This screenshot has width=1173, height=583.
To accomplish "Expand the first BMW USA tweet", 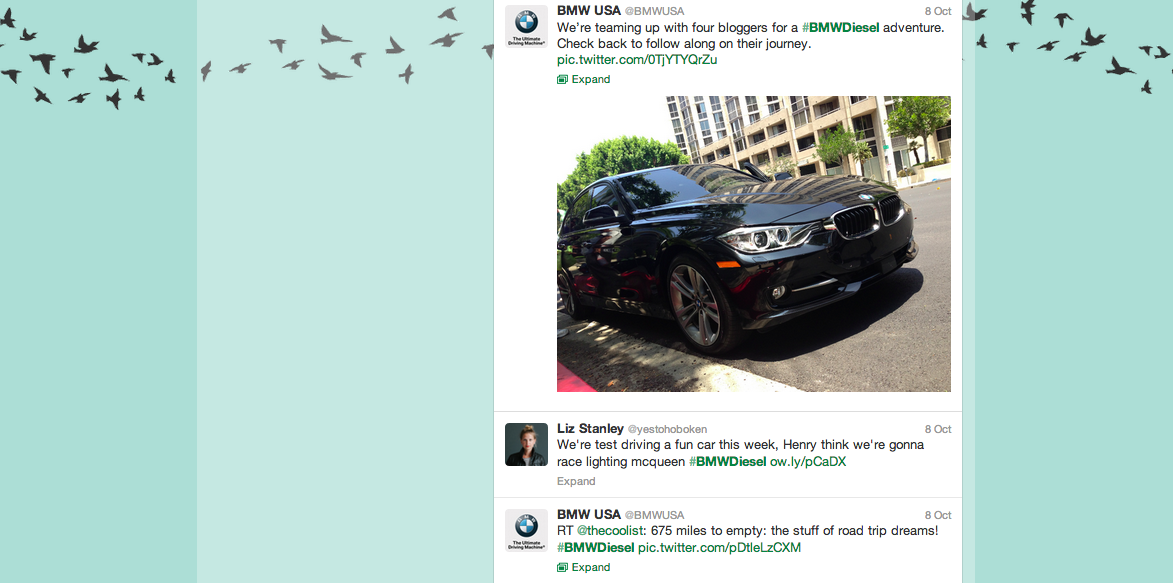I will coord(591,79).
